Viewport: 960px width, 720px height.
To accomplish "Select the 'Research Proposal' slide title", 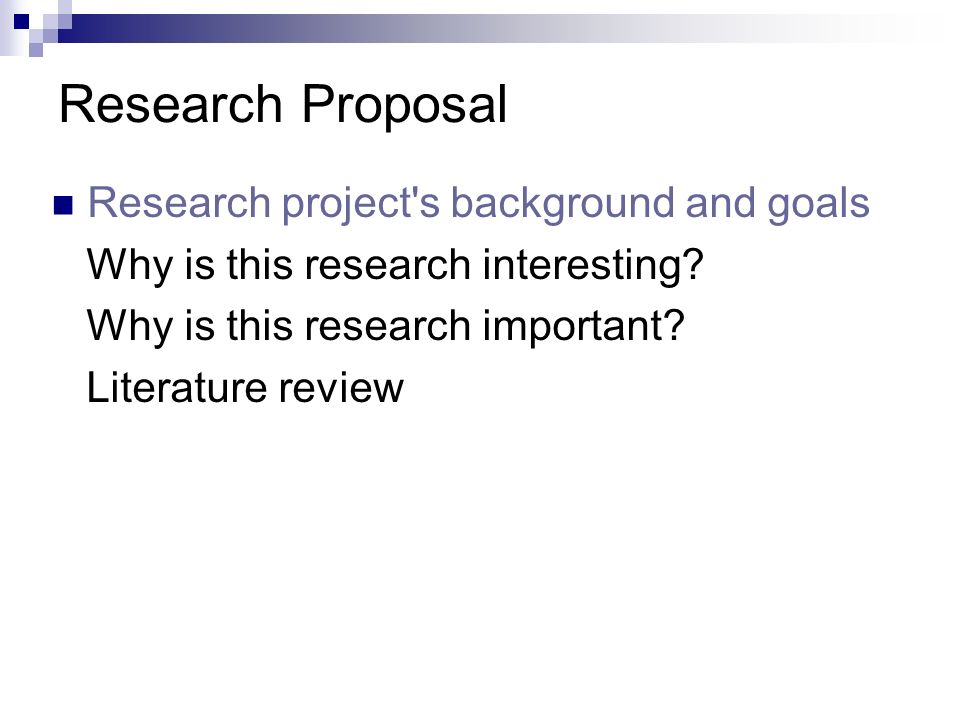I will tap(283, 104).
